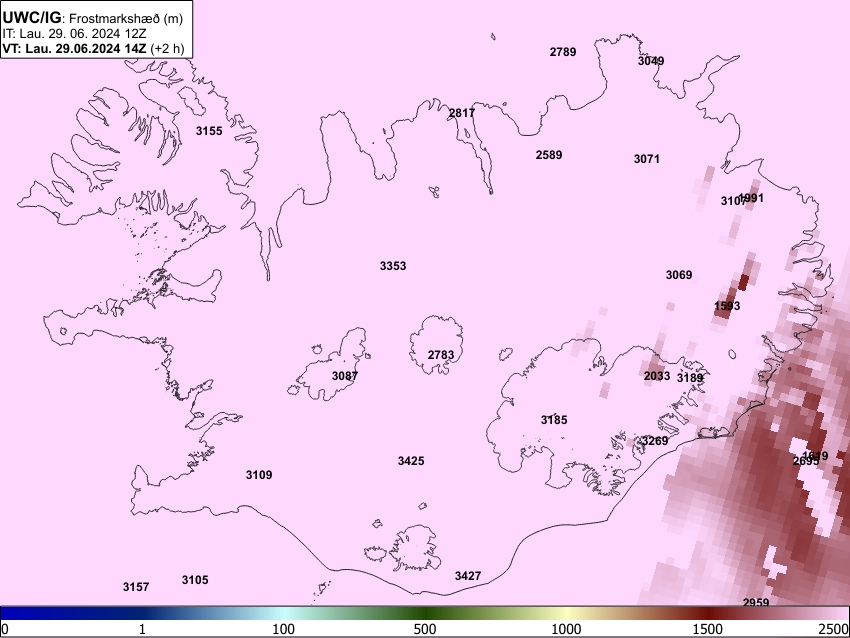
Task: Click the 1 label on the color scale
Action: pyautogui.click(x=142, y=629)
